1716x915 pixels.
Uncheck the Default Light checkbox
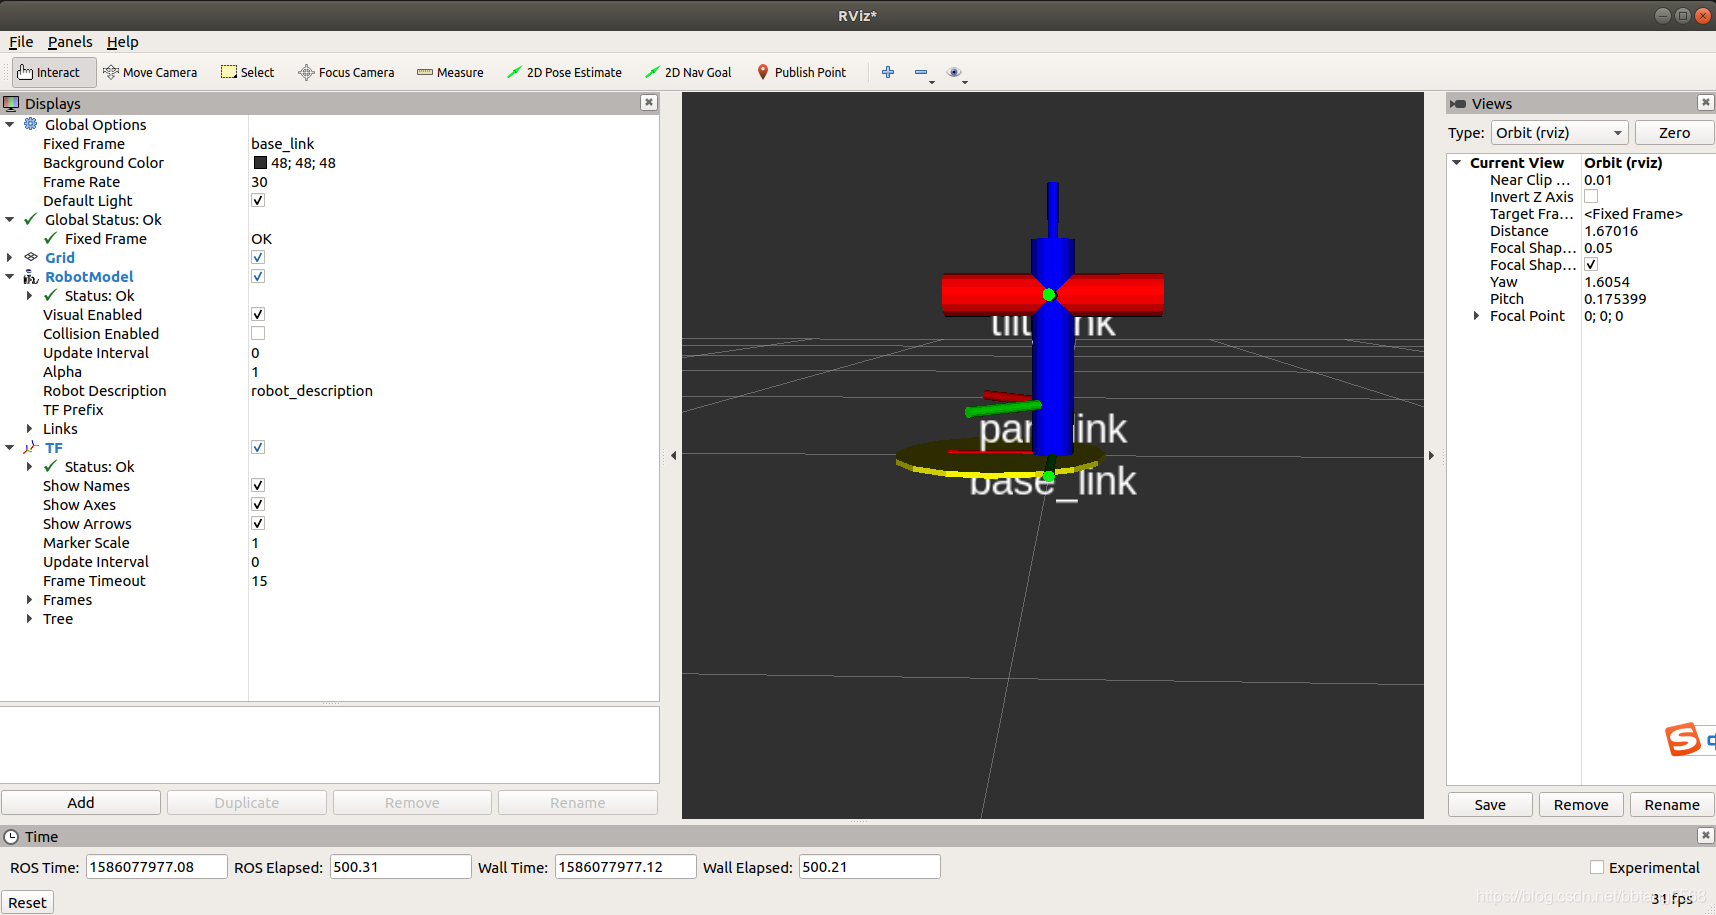click(x=258, y=200)
